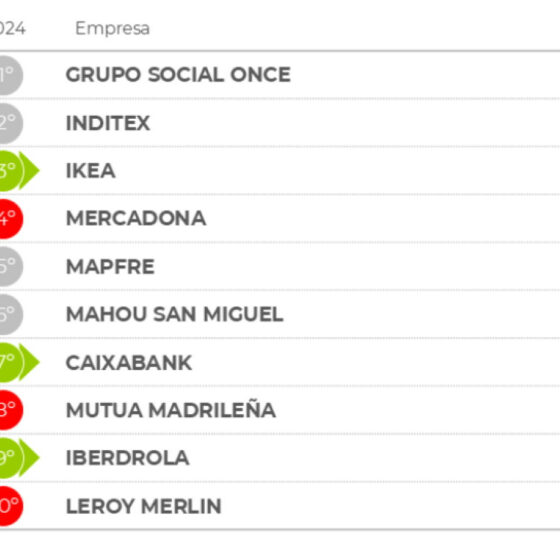Click the gray 5th position badge for Mapfre
Viewport: 560px width, 560px height.
(11, 266)
